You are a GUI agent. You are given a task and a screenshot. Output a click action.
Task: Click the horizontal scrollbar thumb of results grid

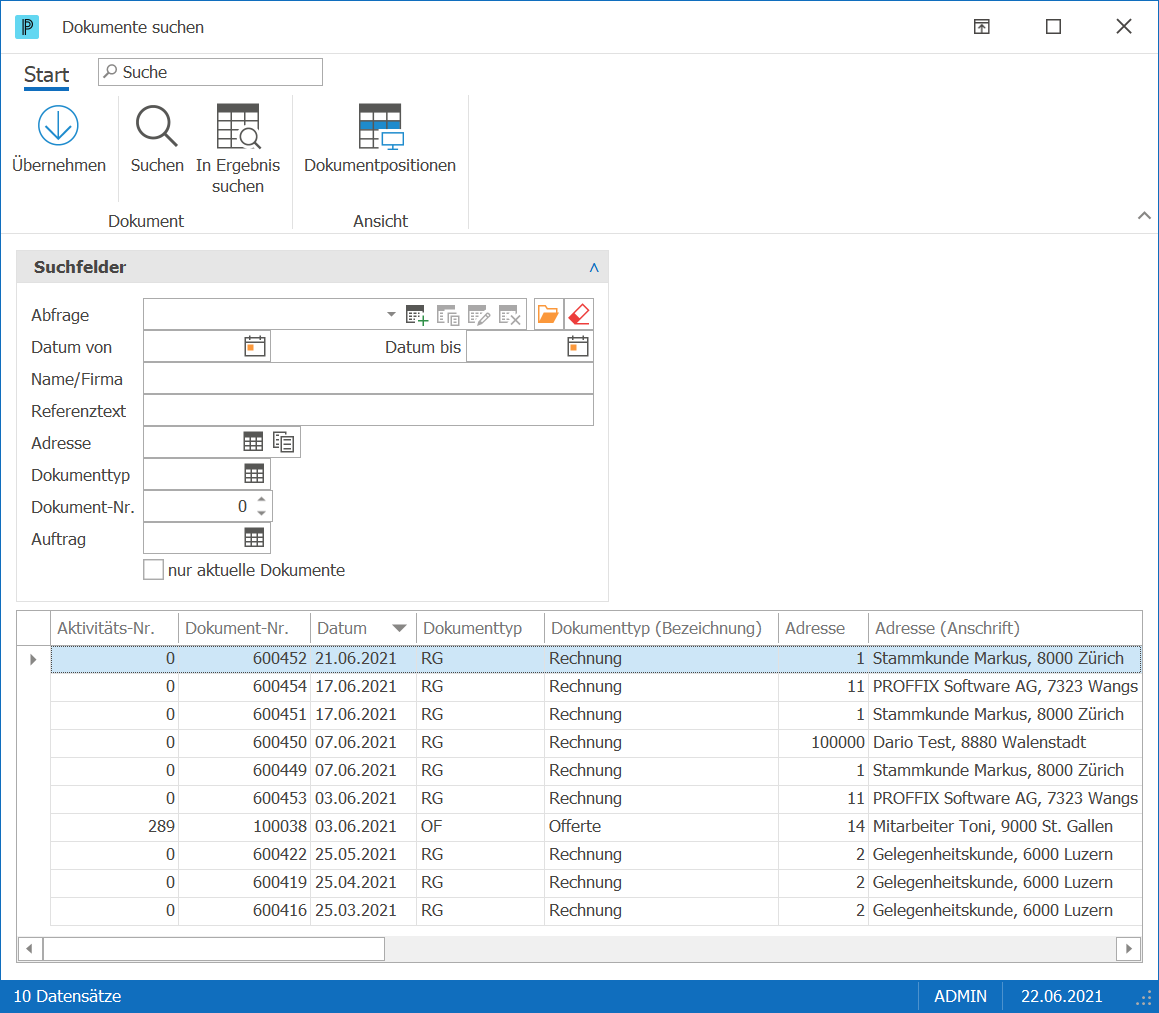(x=214, y=949)
